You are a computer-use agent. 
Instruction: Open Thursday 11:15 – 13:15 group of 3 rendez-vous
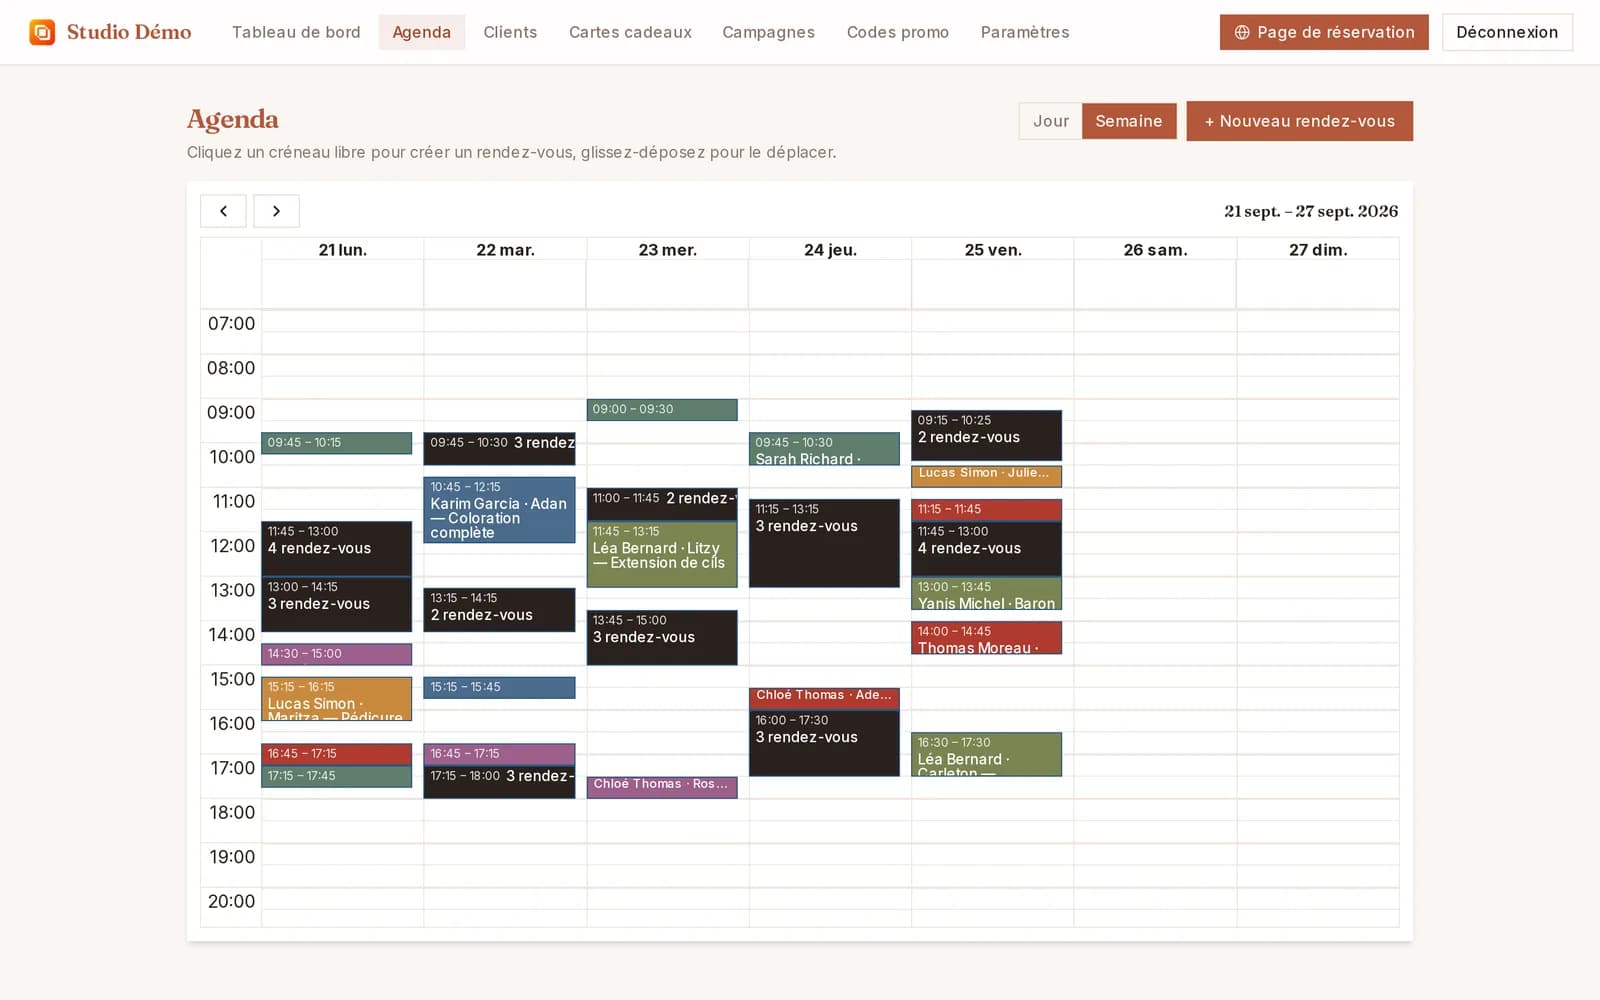824,543
